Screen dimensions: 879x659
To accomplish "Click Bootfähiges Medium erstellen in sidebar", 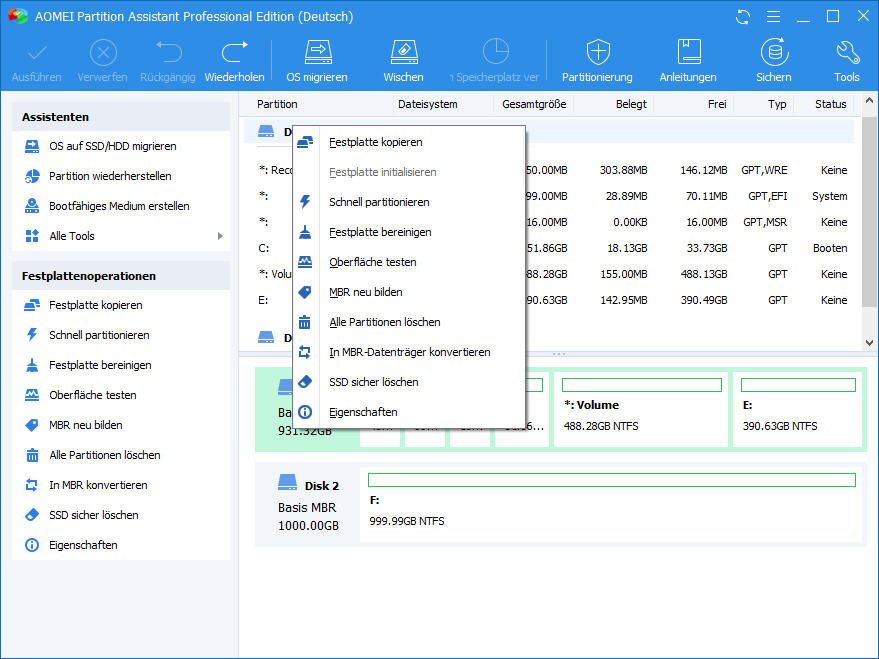I will pos(119,206).
